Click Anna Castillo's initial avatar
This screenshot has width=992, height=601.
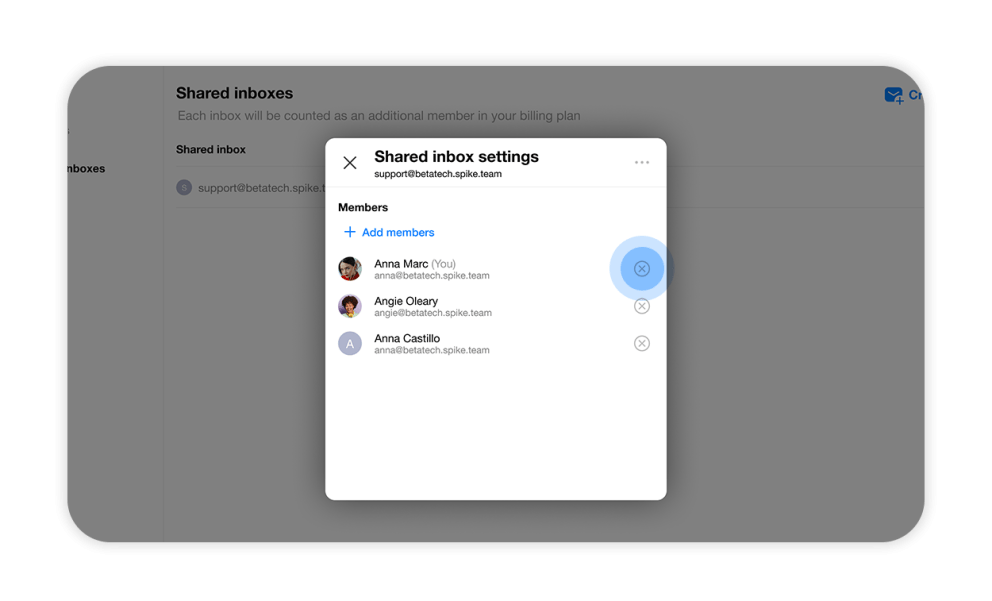click(x=351, y=343)
